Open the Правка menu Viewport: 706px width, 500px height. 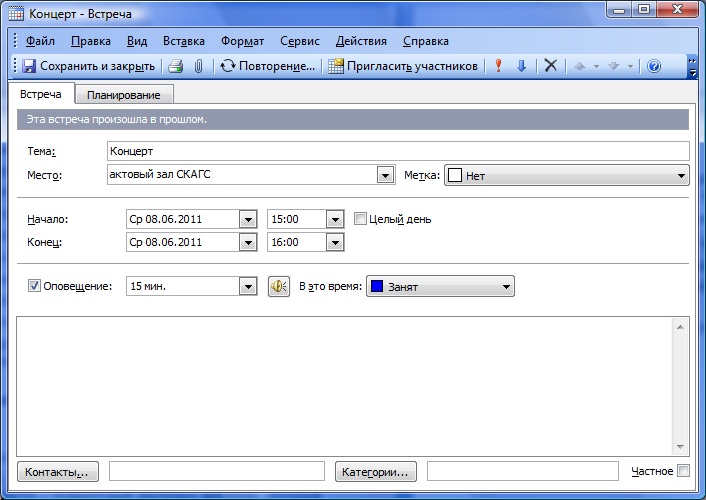(91, 41)
